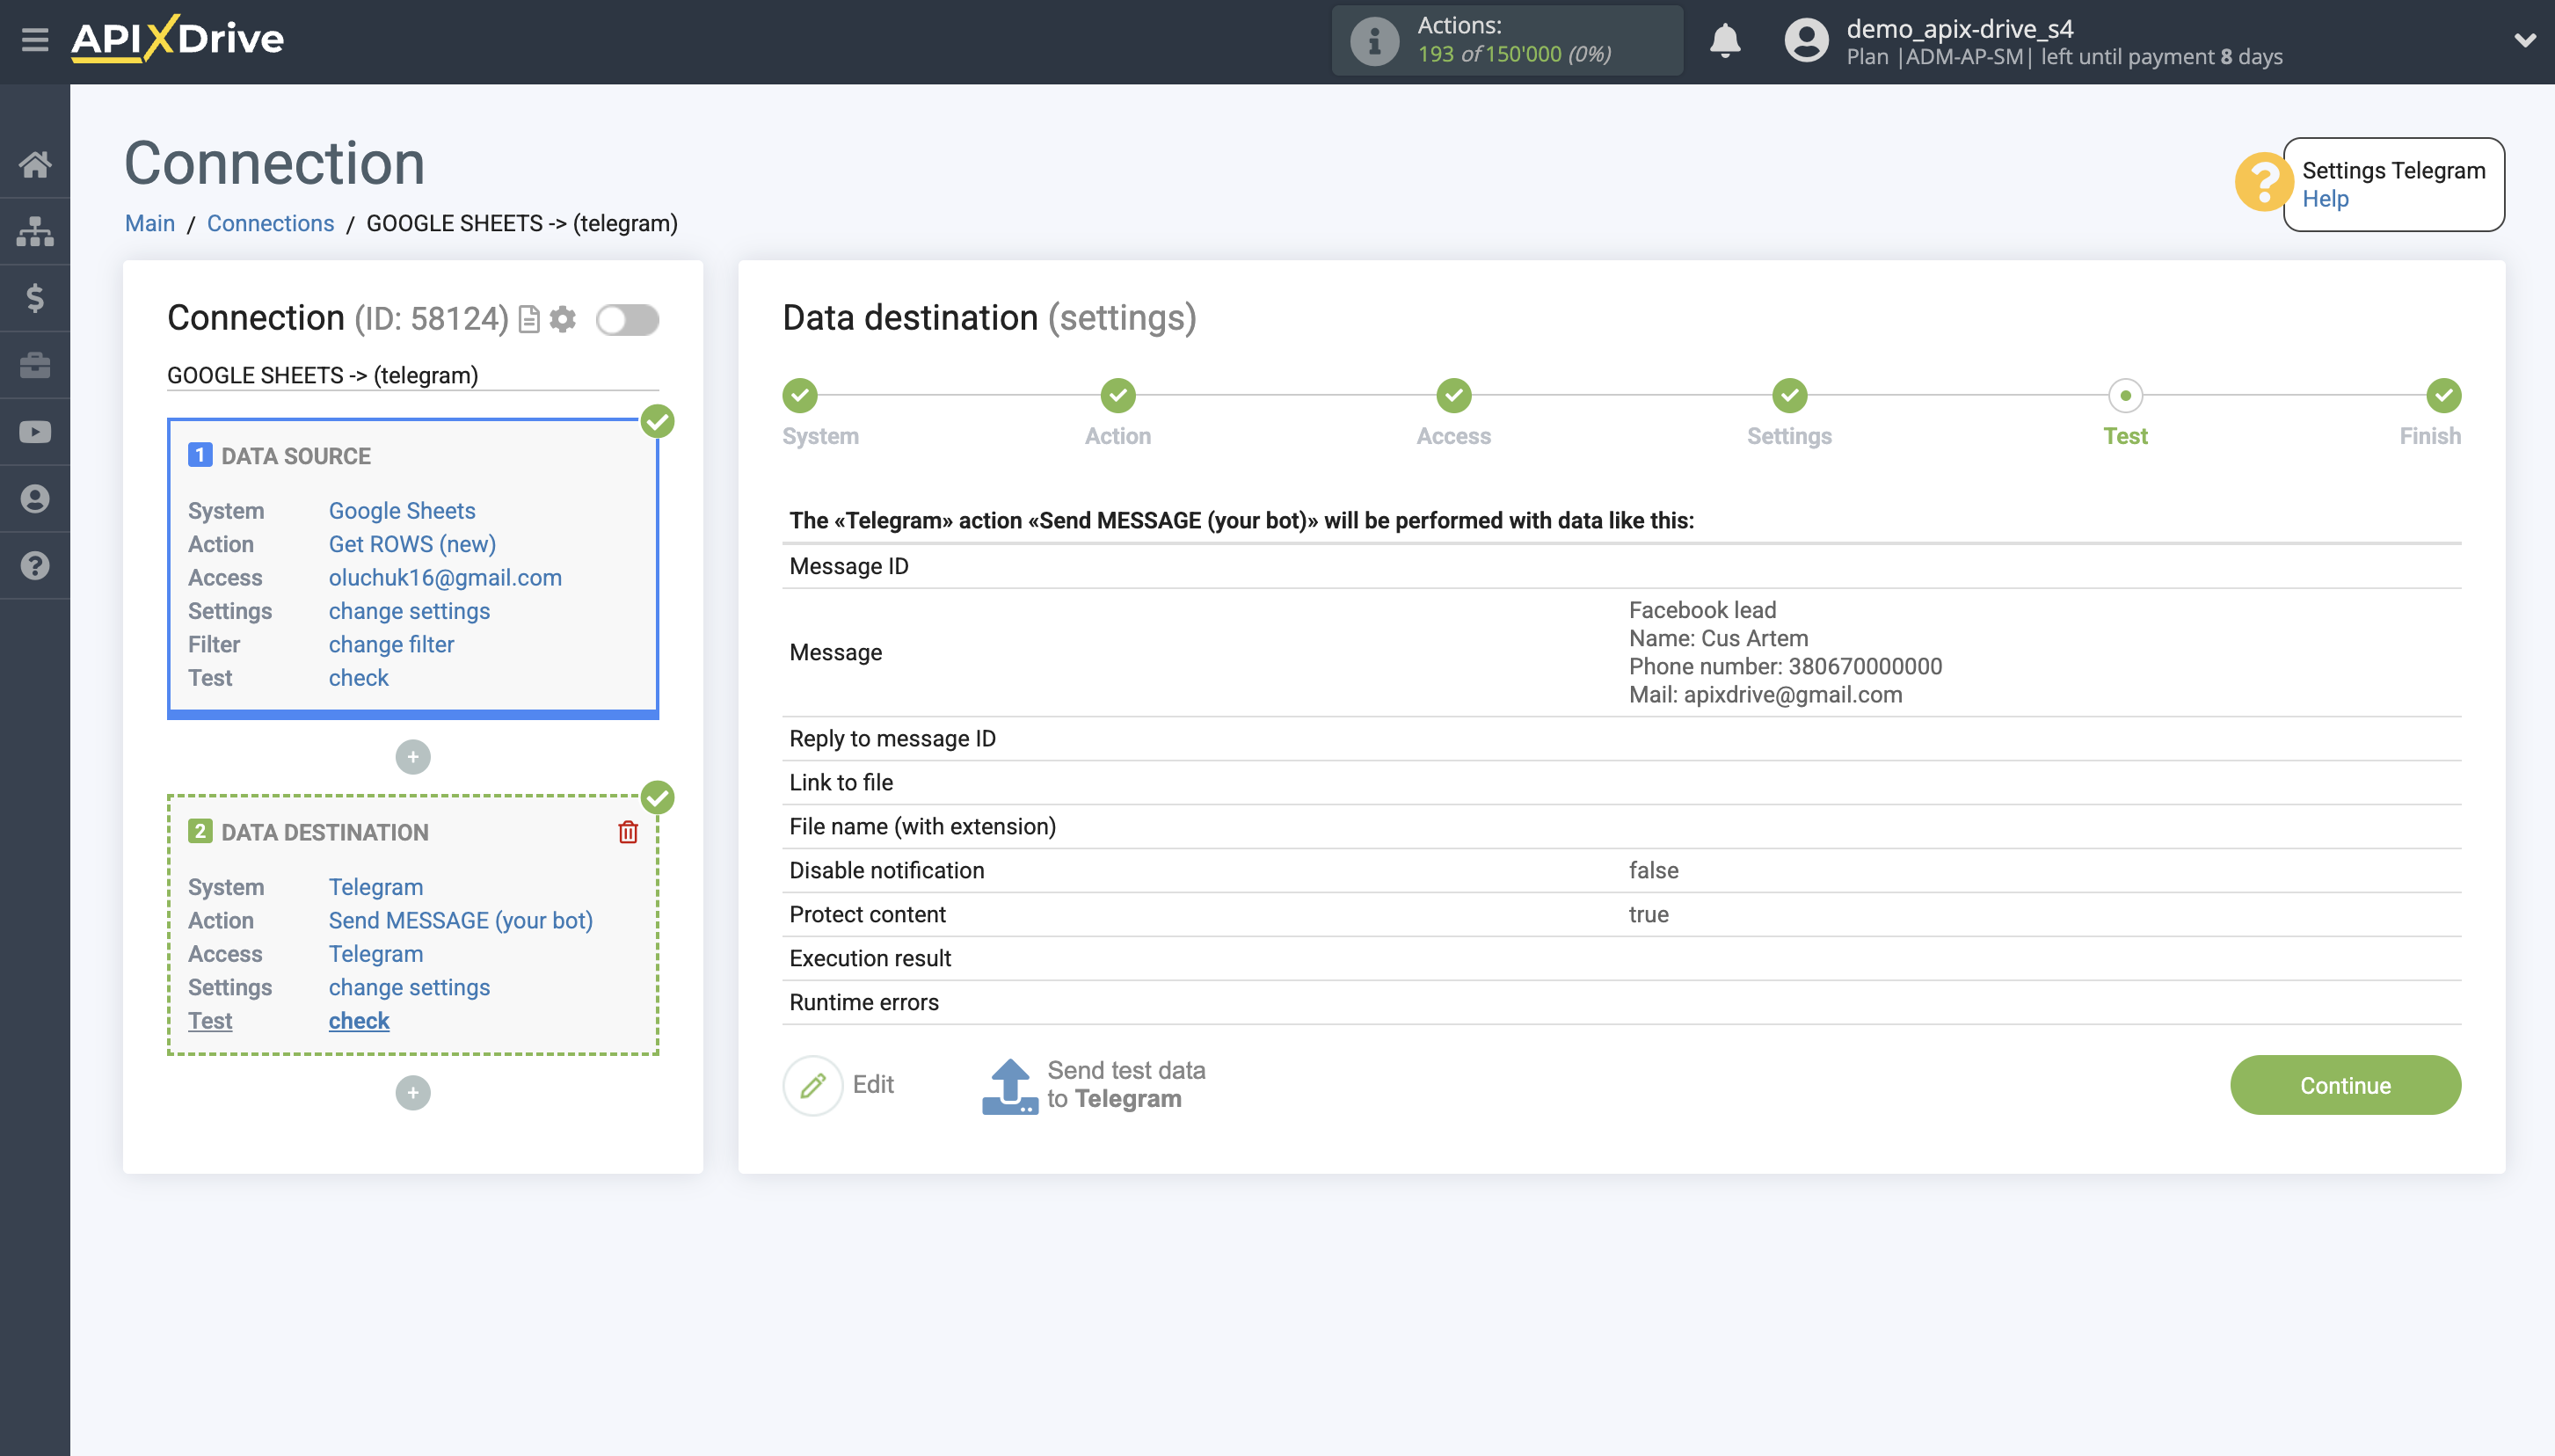Open connections list via the sidebar hierarchy icon

click(x=36, y=231)
